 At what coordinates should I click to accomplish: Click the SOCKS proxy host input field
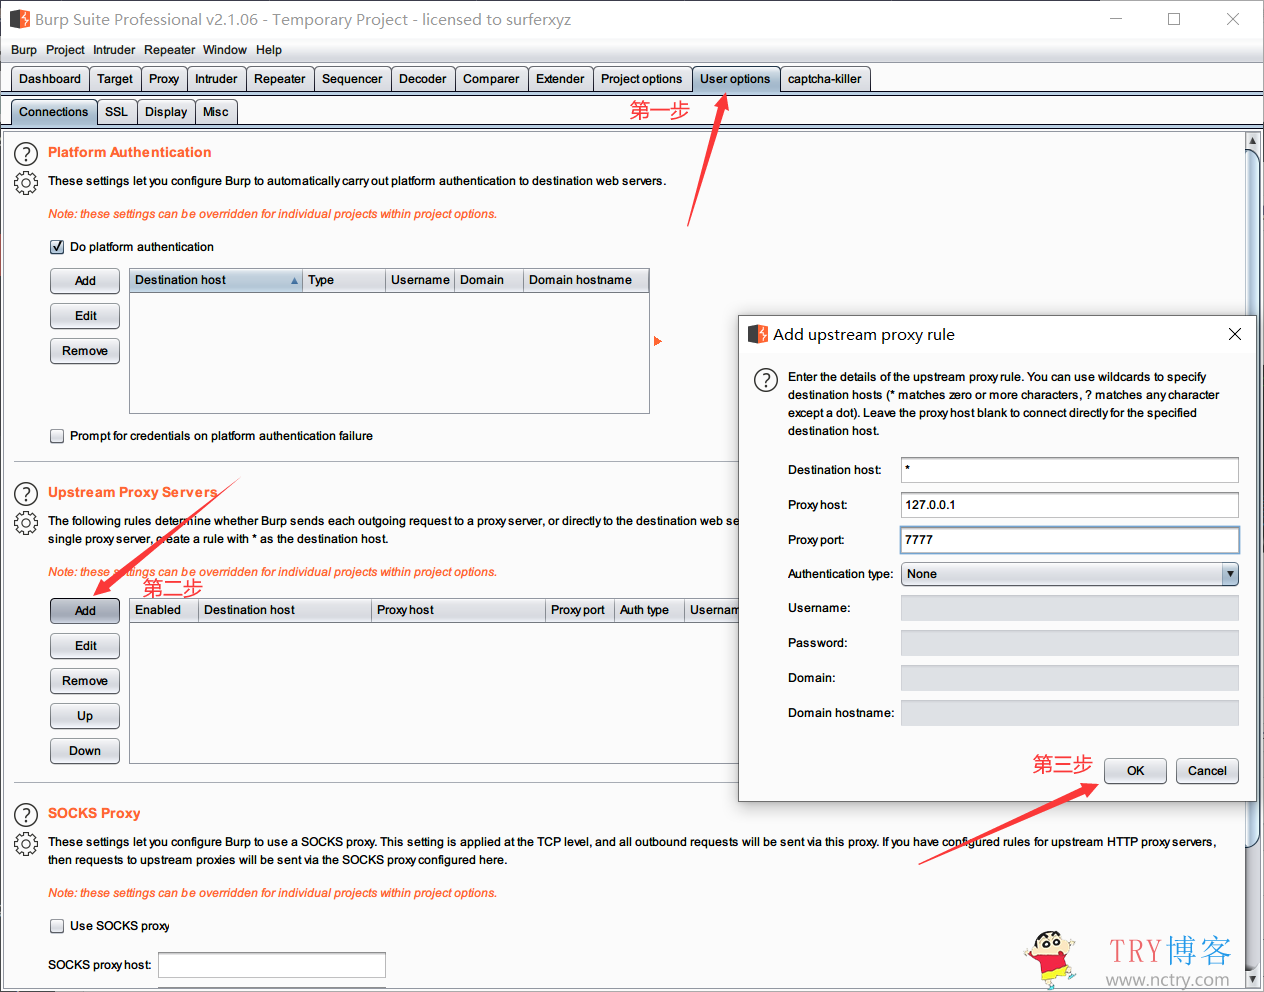272,965
